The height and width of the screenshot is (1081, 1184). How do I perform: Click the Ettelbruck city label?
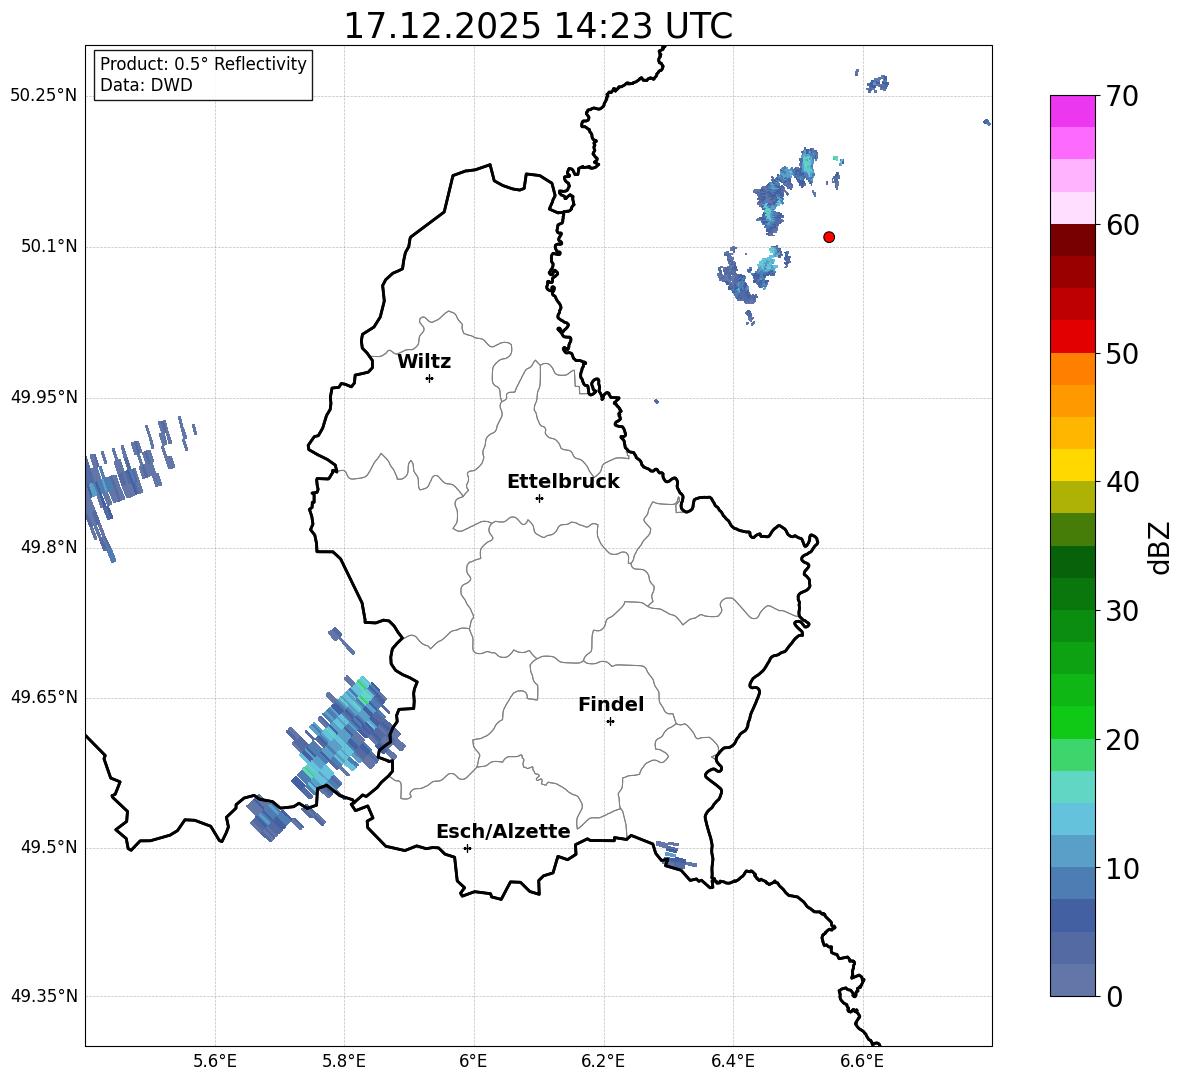pos(563,482)
